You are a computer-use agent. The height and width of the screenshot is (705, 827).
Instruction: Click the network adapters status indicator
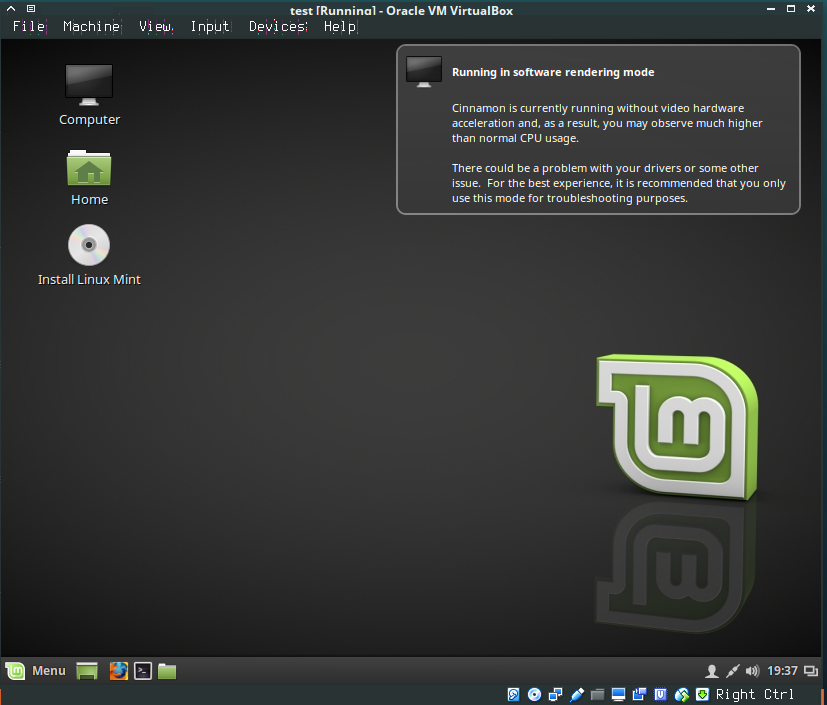(x=555, y=694)
